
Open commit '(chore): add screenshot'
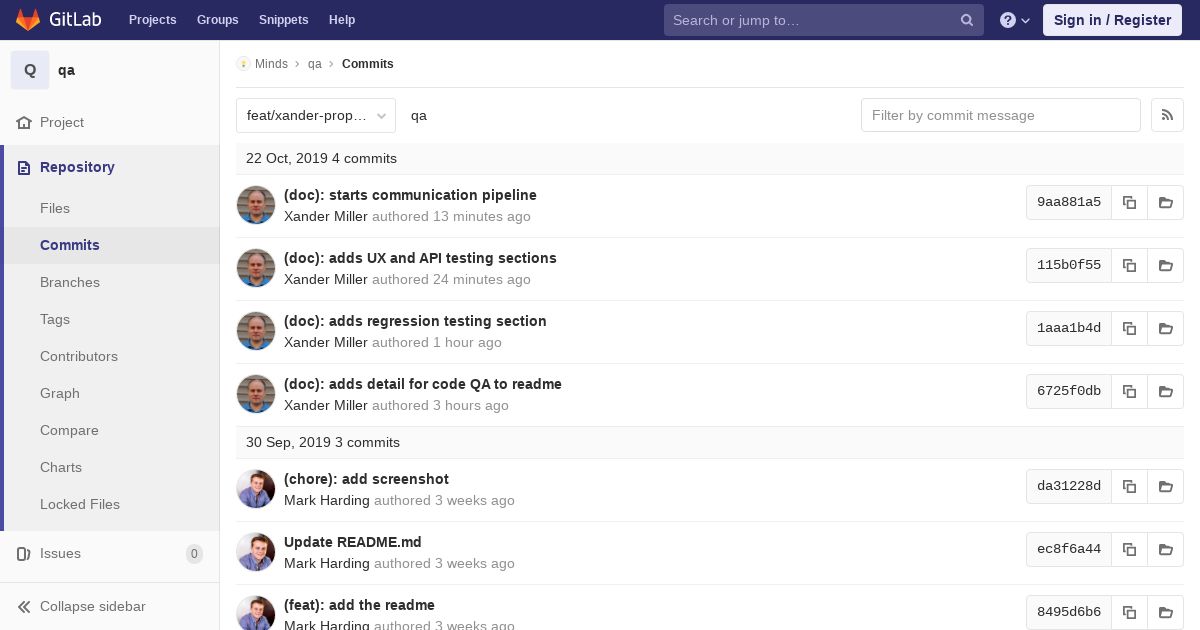[x=366, y=479]
